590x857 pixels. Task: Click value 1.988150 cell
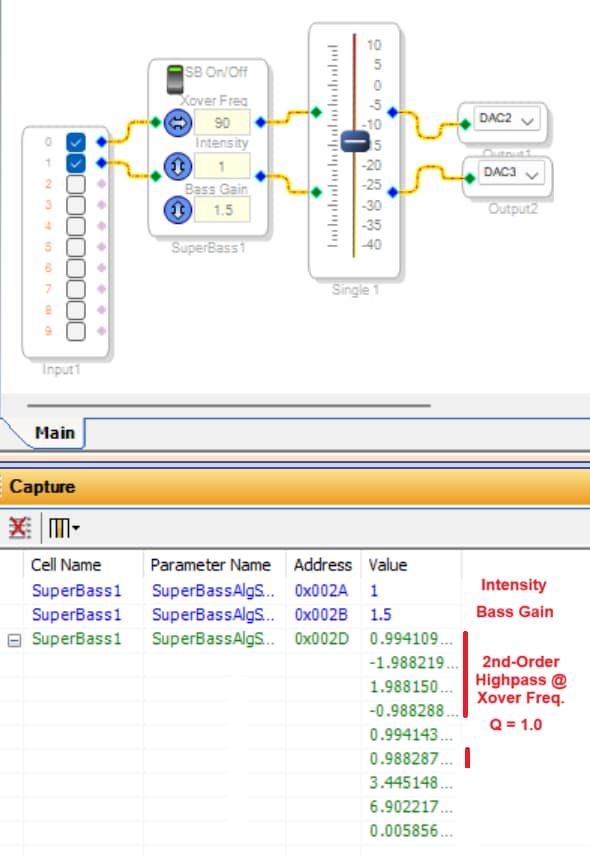(x=411, y=686)
